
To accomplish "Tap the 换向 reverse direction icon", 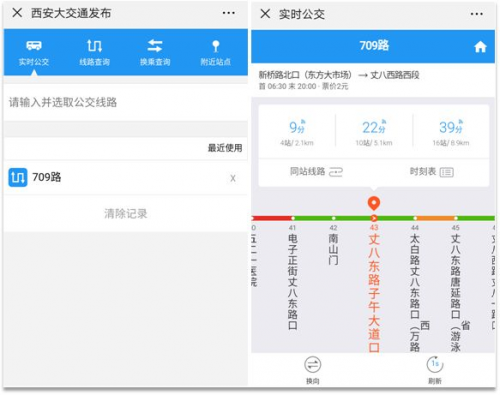I will coord(313,364).
